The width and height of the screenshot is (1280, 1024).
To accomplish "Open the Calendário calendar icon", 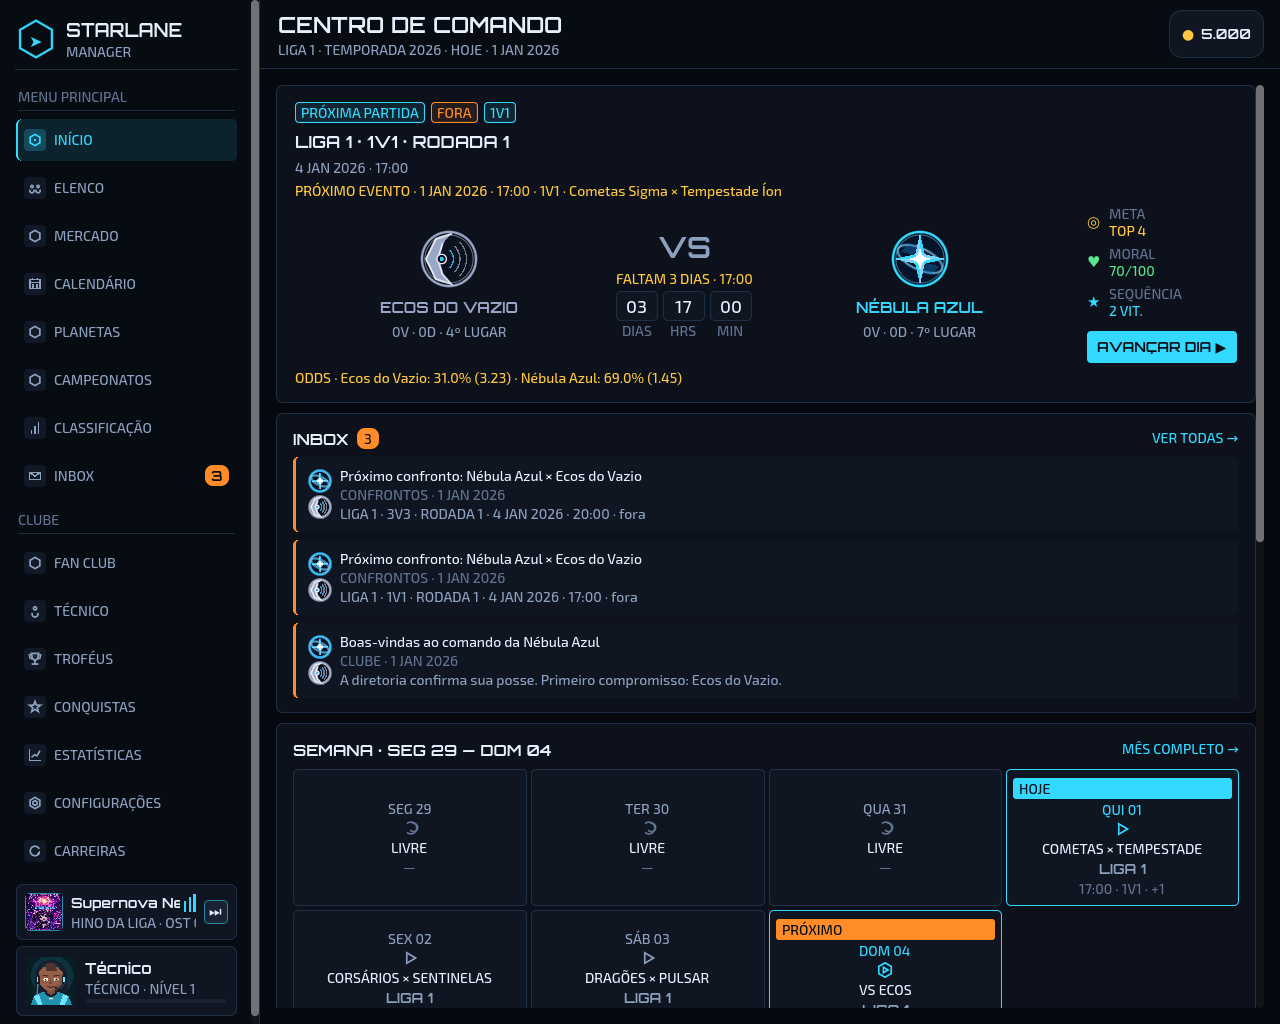I will (x=35, y=284).
